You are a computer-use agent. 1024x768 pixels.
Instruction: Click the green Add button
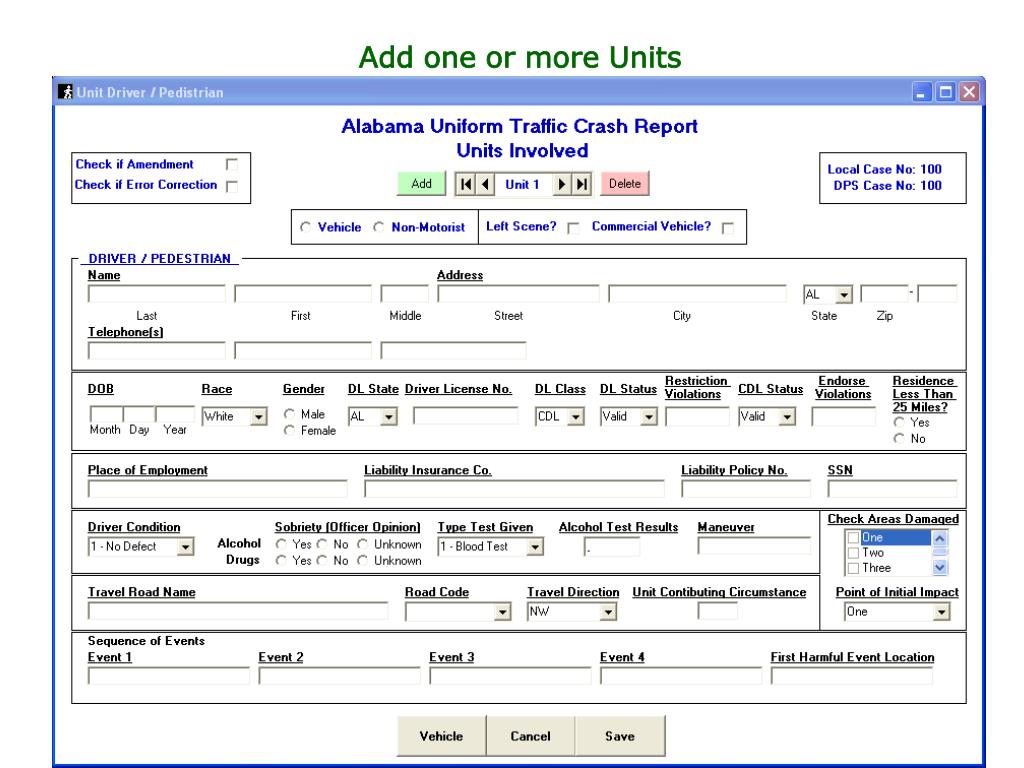(421, 184)
